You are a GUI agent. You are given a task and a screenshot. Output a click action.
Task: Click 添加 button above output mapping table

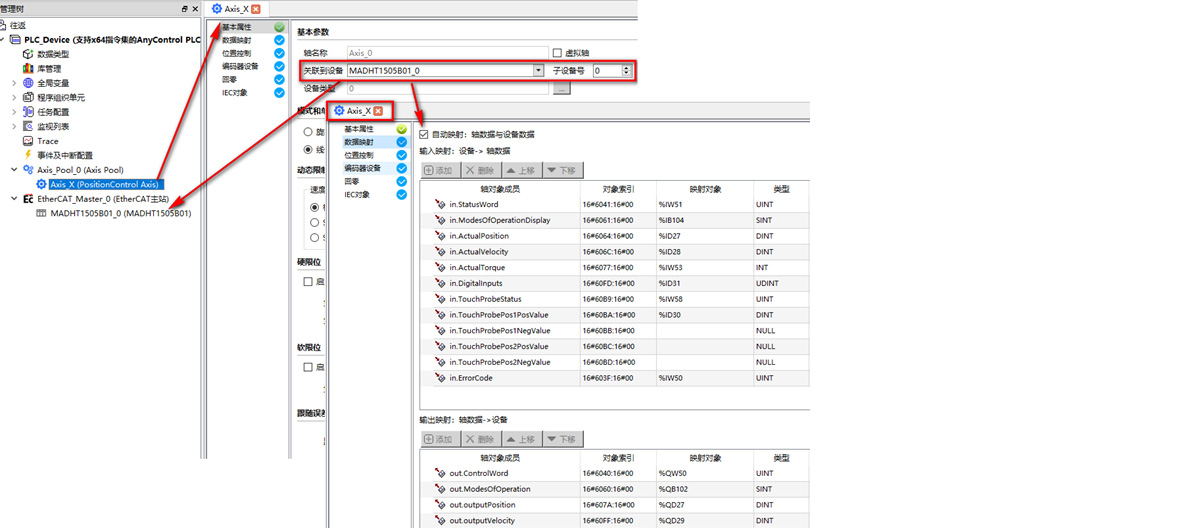tap(440, 440)
